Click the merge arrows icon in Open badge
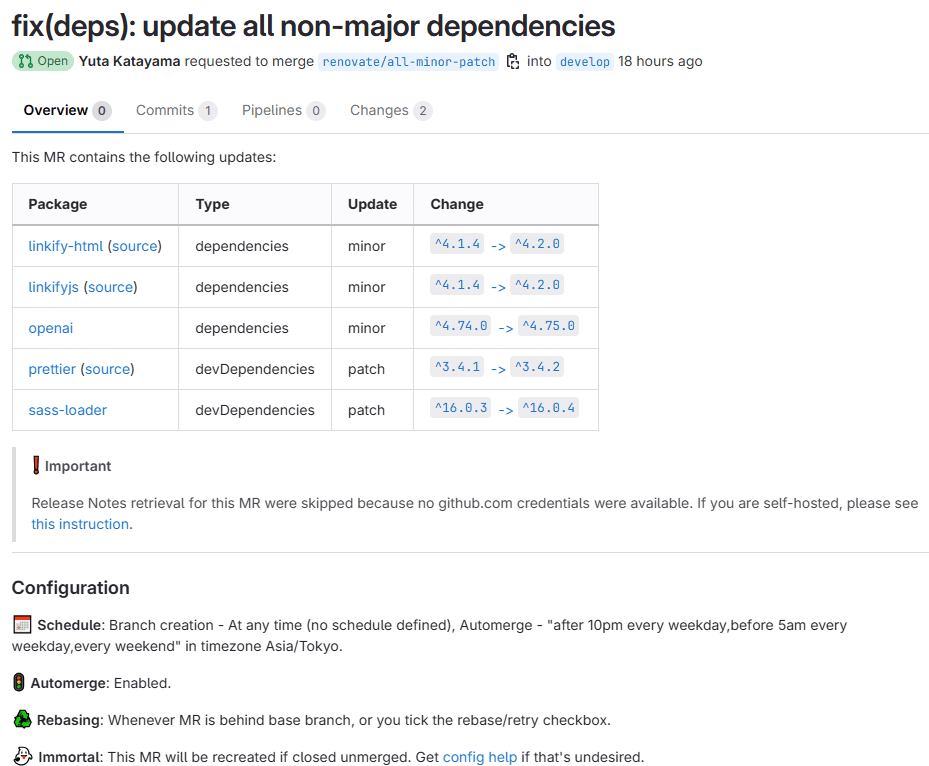Image resolution: width=929 pixels, height=766 pixels. click(x=23, y=61)
